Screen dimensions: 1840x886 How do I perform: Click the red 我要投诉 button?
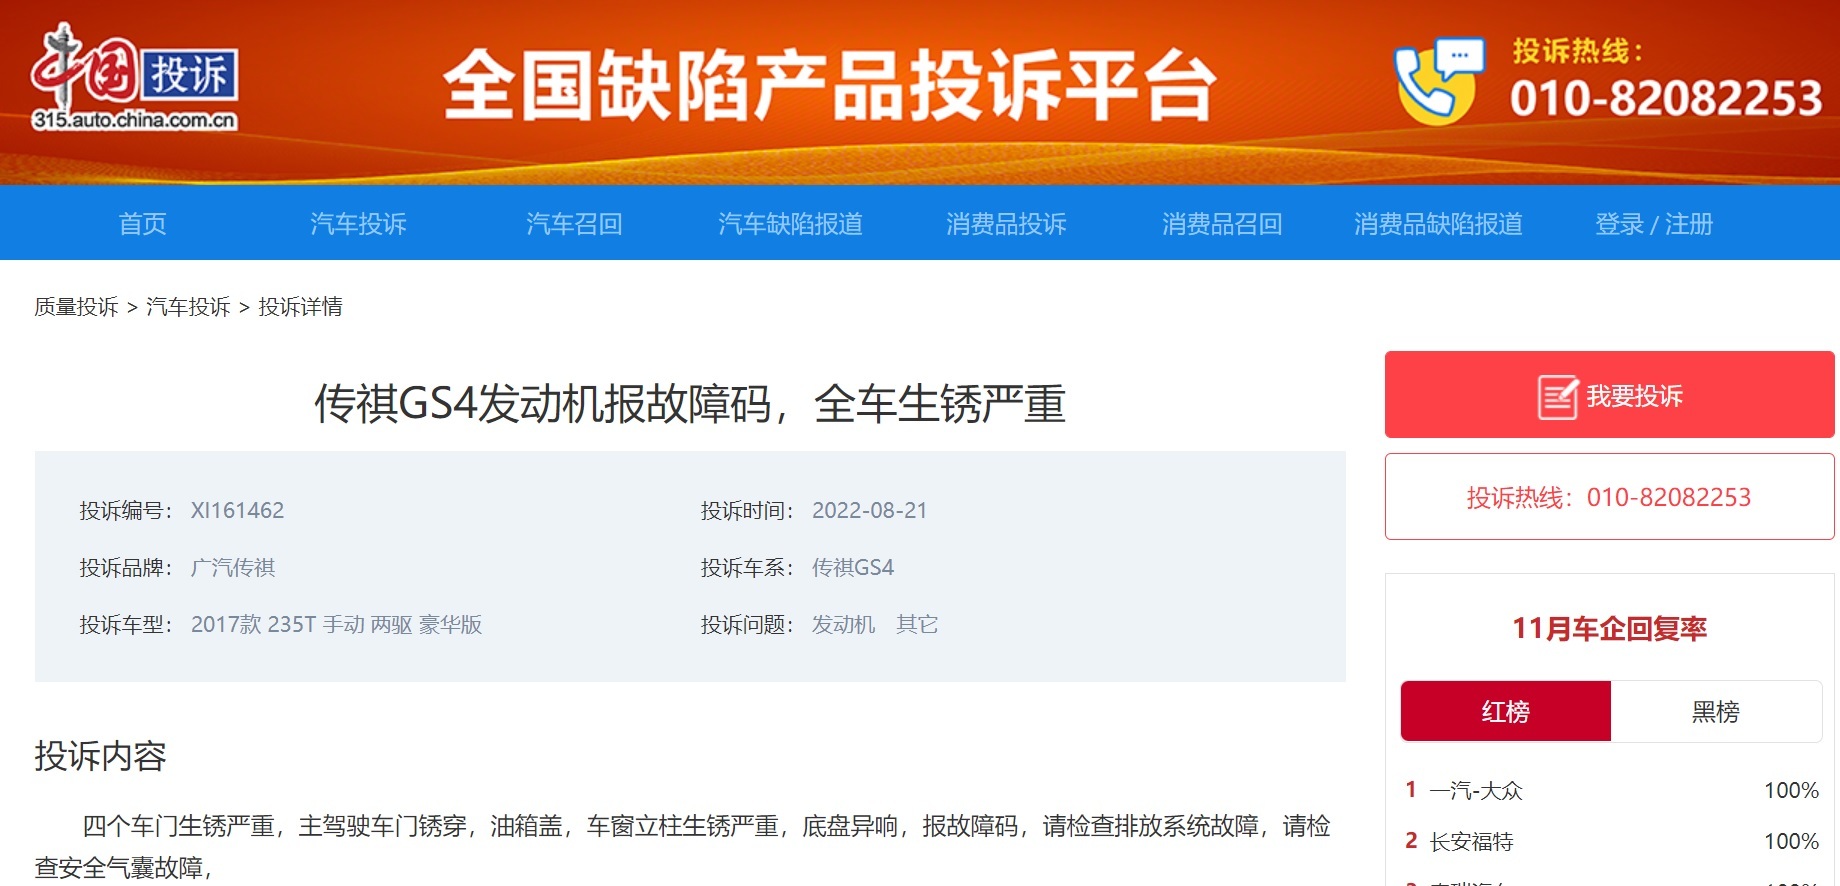pos(1609,394)
